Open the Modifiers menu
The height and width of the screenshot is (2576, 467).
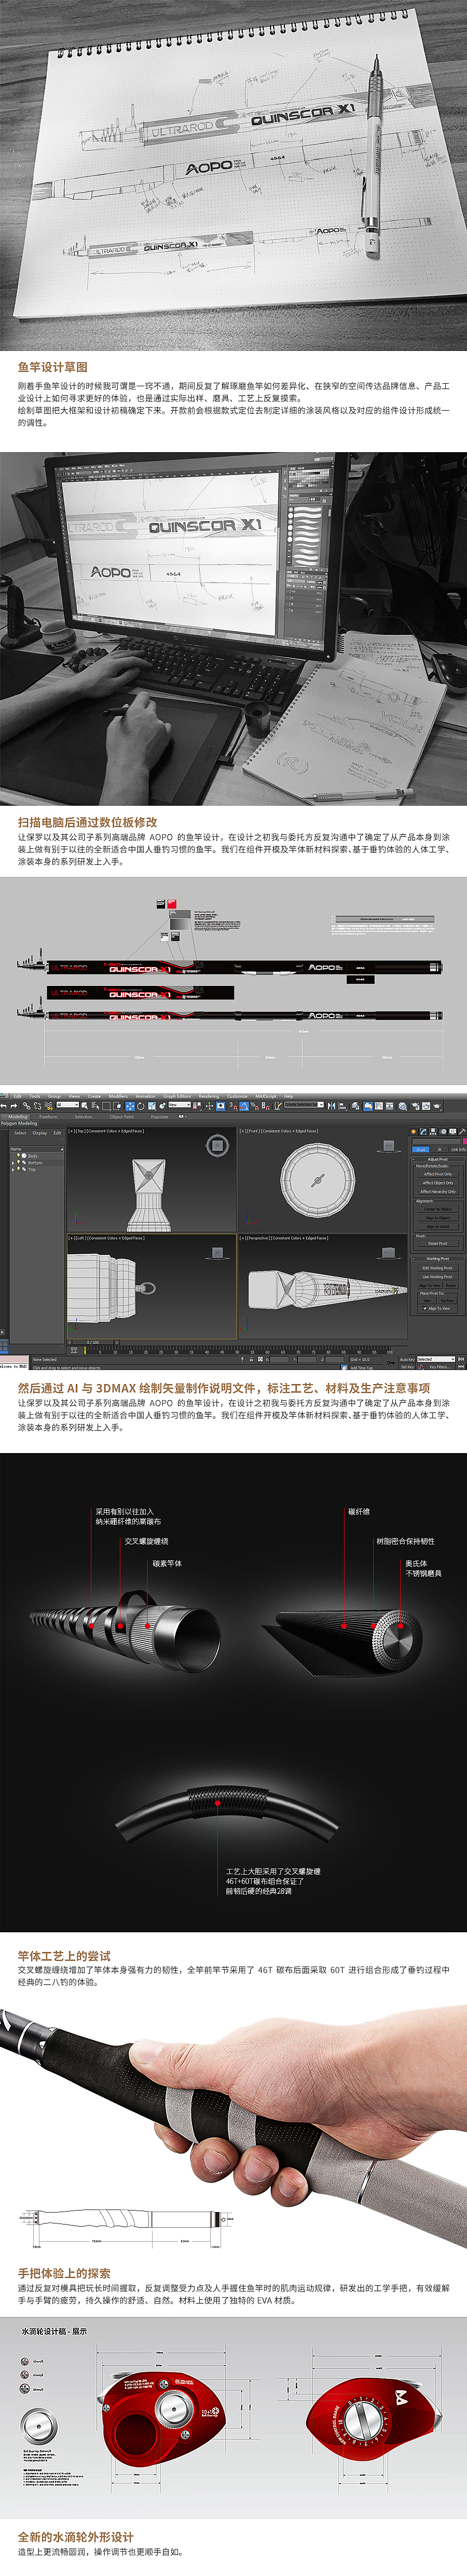click(x=118, y=1097)
